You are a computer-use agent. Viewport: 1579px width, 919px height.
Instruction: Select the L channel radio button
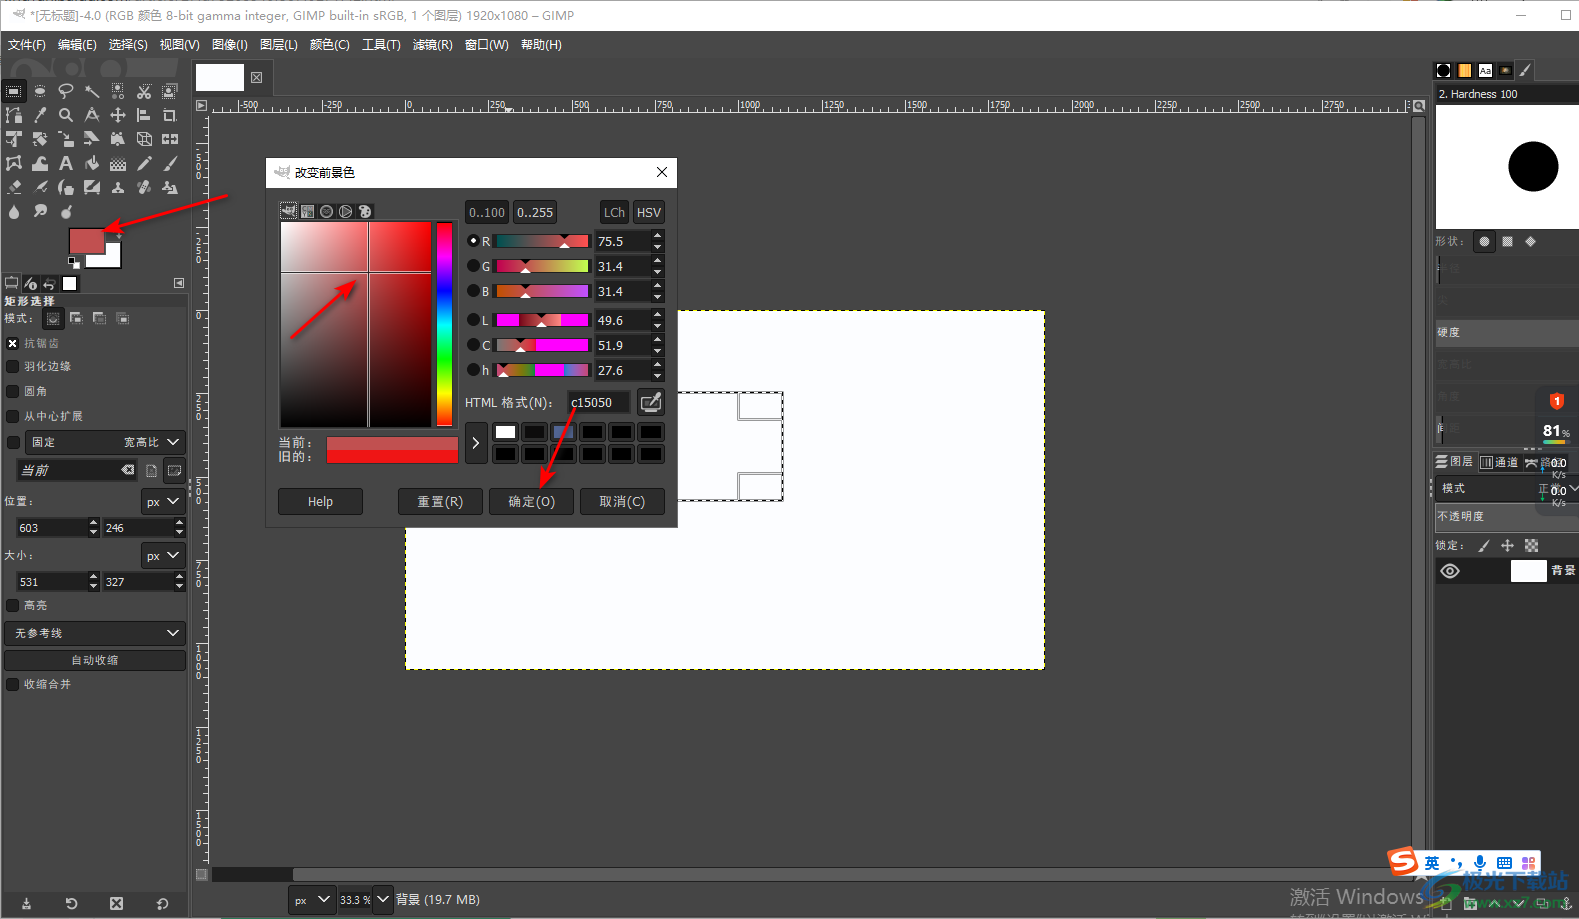point(473,320)
